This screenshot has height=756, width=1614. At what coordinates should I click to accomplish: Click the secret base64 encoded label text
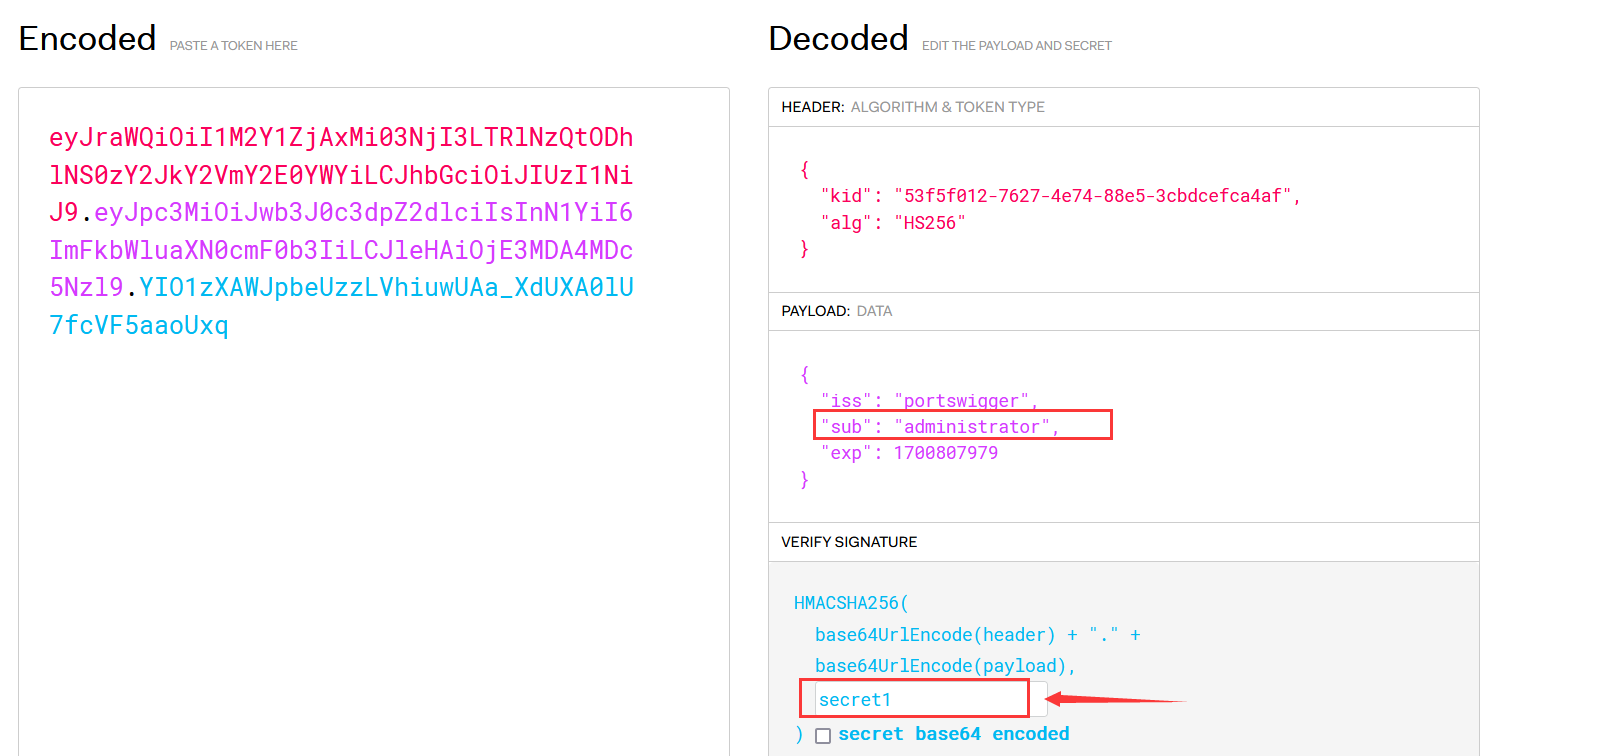(x=954, y=734)
